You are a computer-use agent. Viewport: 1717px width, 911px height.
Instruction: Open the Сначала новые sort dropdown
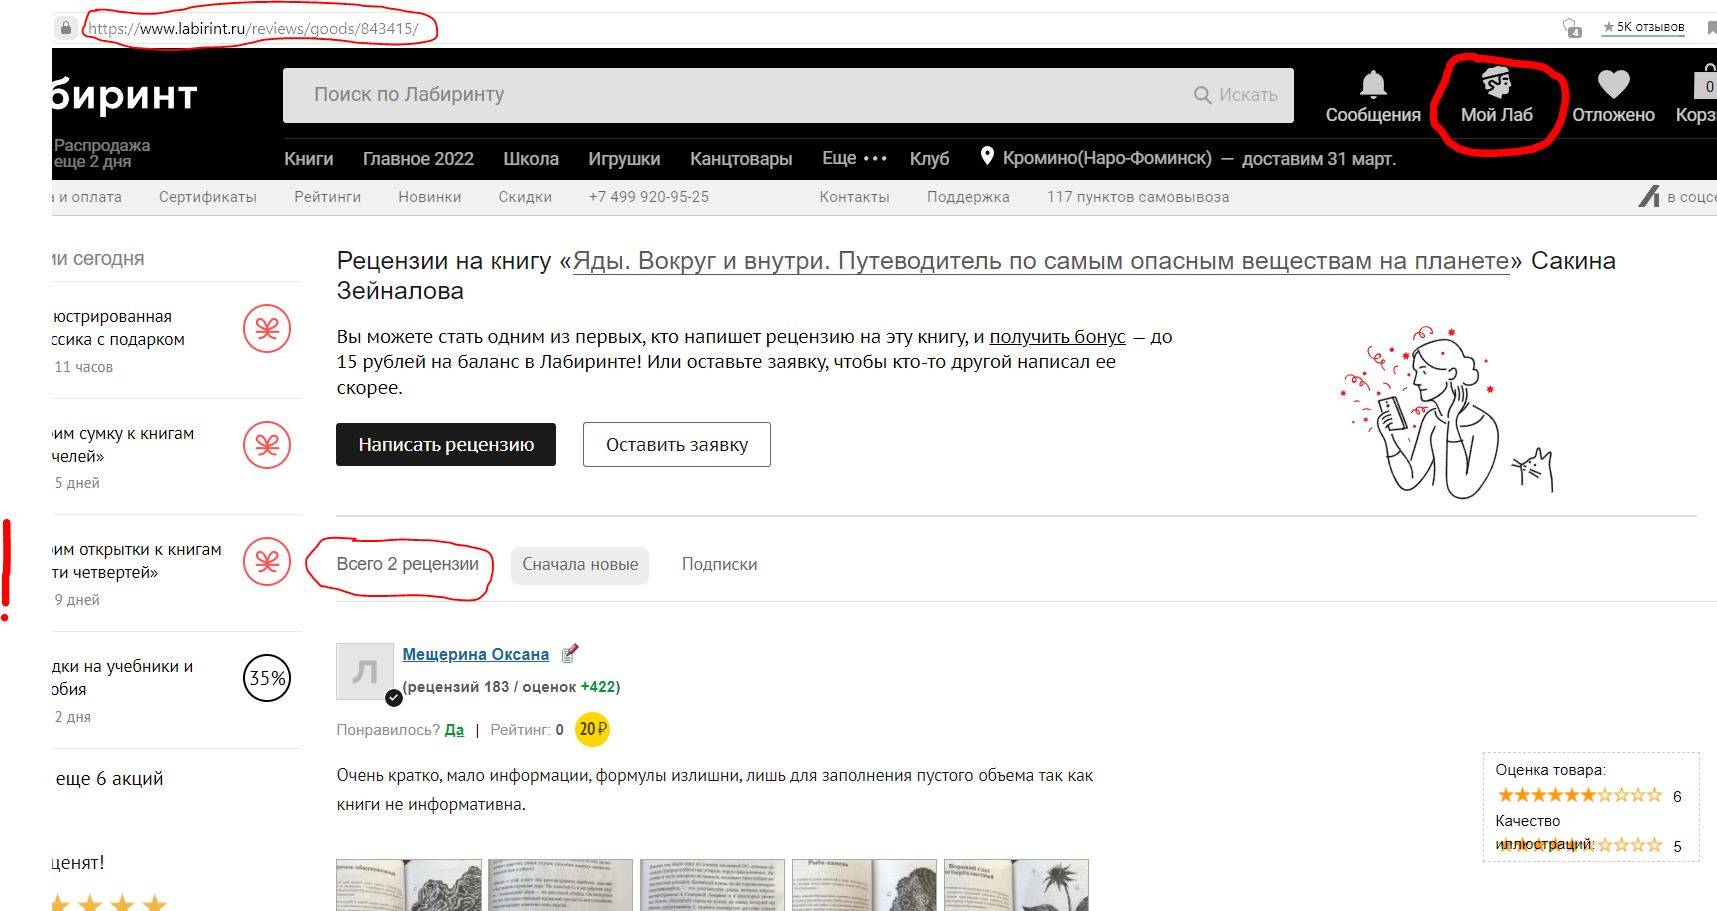(x=580, y=565)
